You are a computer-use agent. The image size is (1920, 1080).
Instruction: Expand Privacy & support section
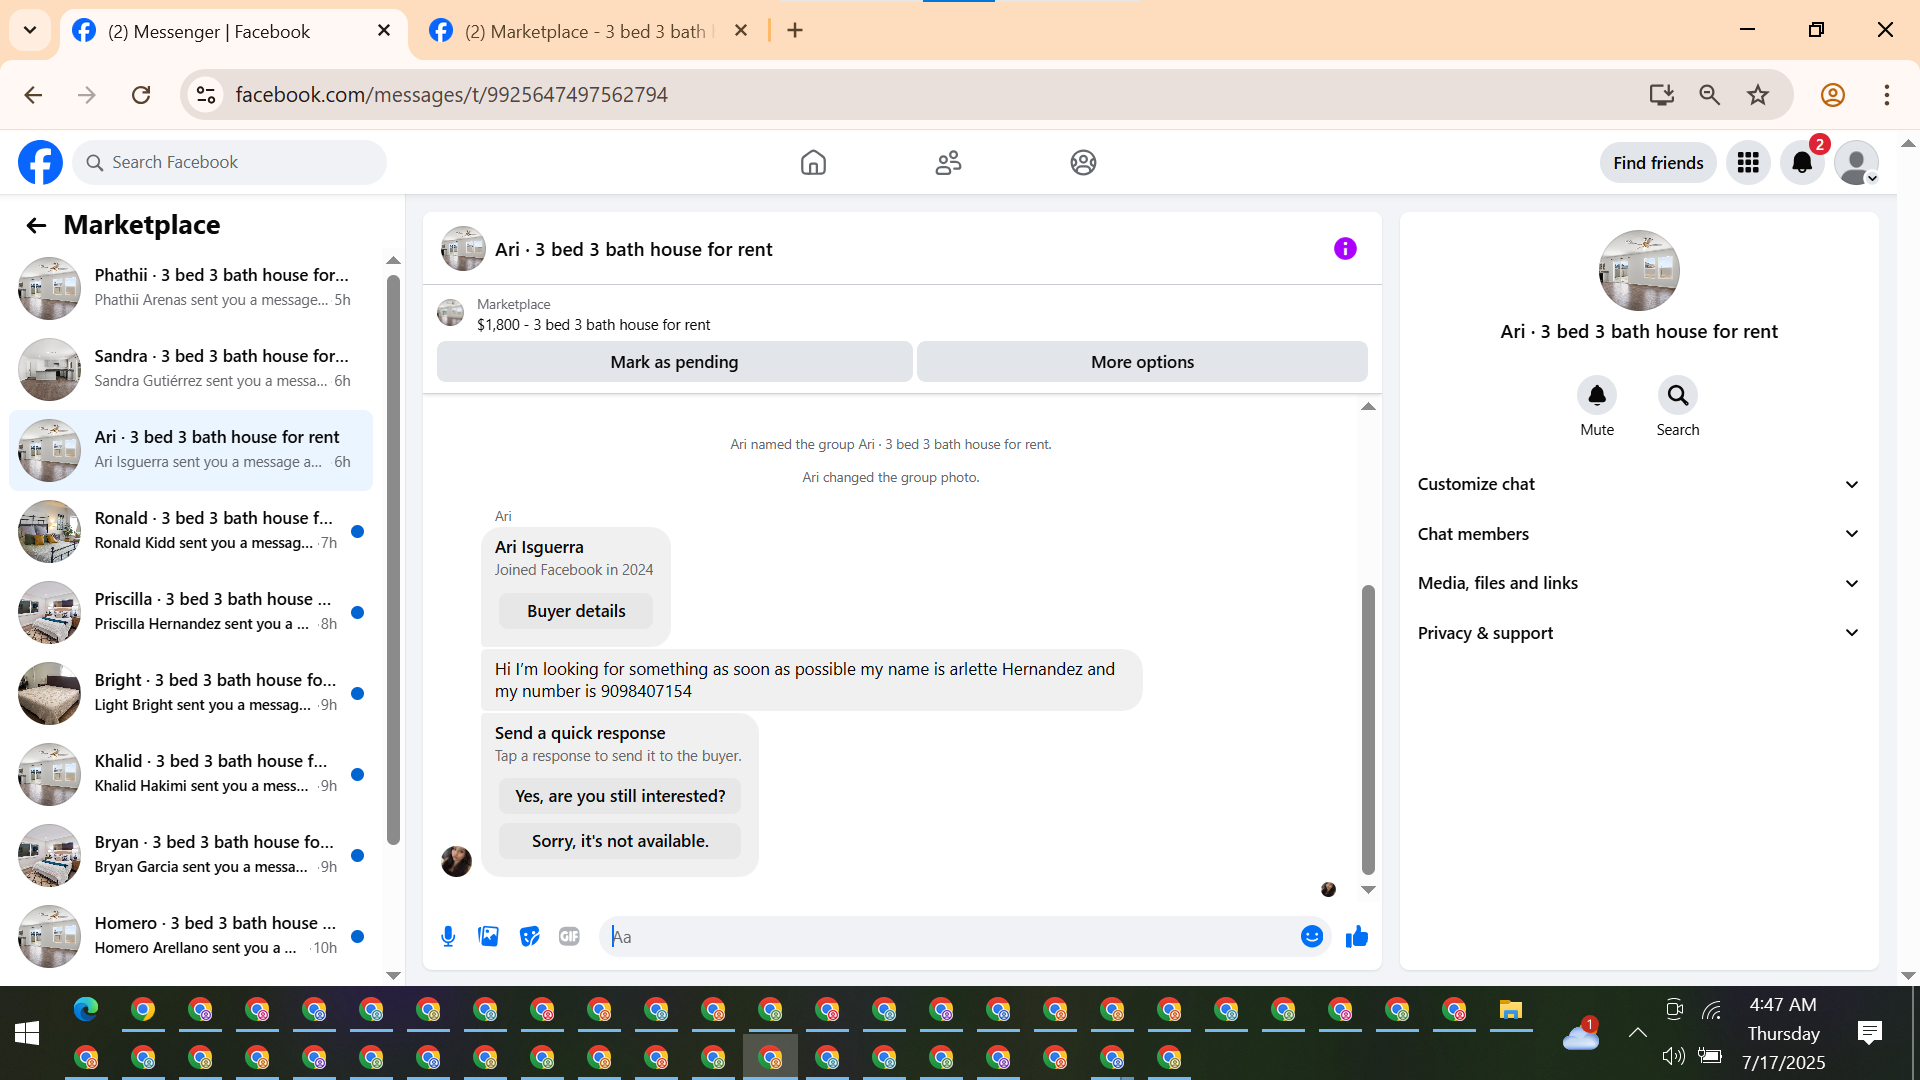click(1638, 633)
